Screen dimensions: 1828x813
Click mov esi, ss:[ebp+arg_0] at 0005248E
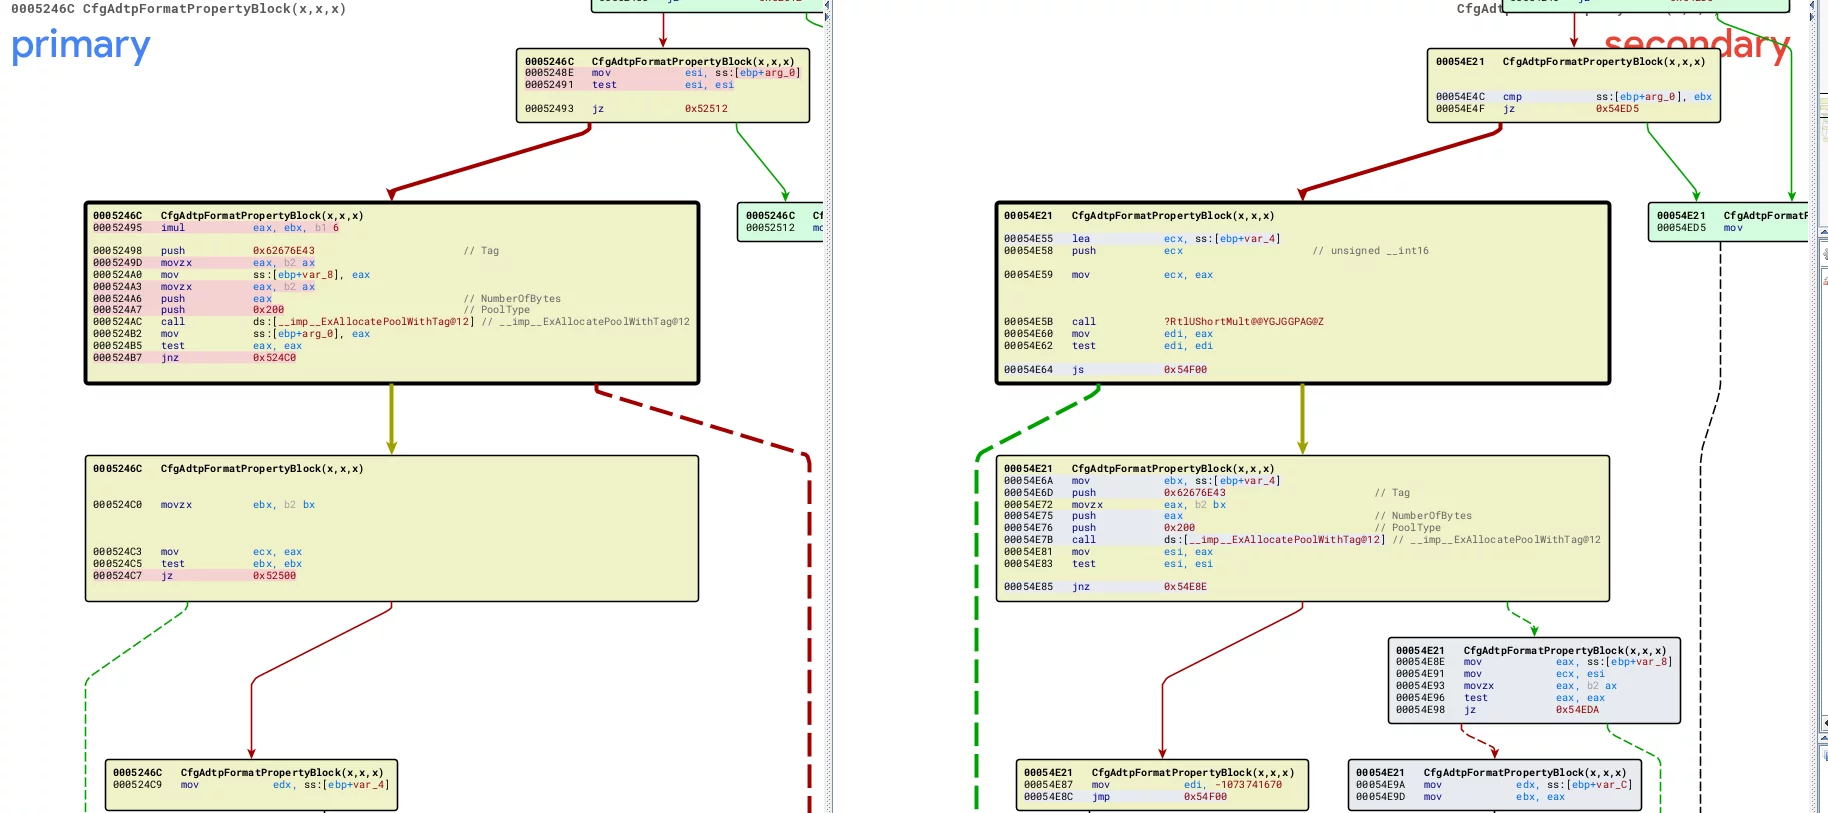pyautogui.click(x=662, y=73)
